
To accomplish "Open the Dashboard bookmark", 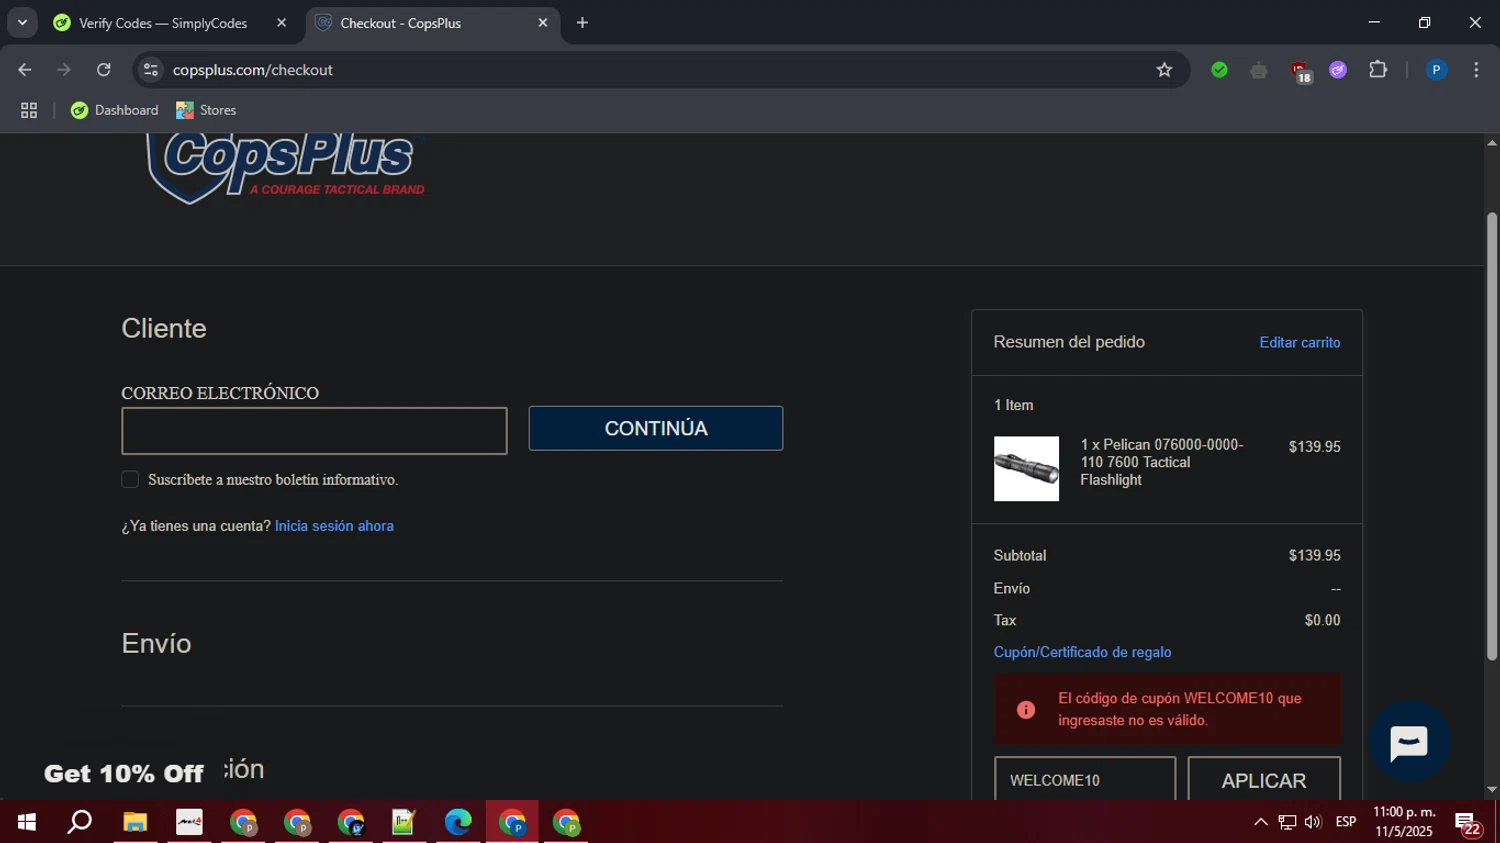I will coord(115,110).
